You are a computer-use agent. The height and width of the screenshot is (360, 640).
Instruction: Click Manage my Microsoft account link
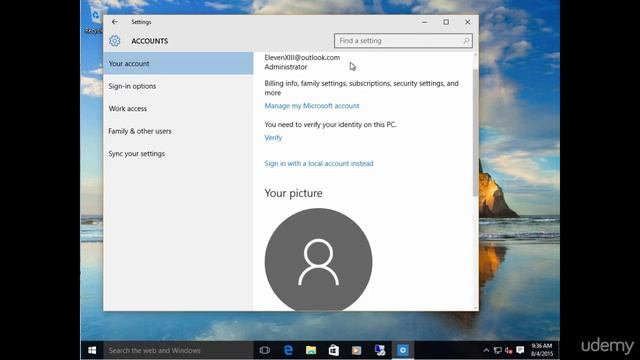click(x=312, y=106)
